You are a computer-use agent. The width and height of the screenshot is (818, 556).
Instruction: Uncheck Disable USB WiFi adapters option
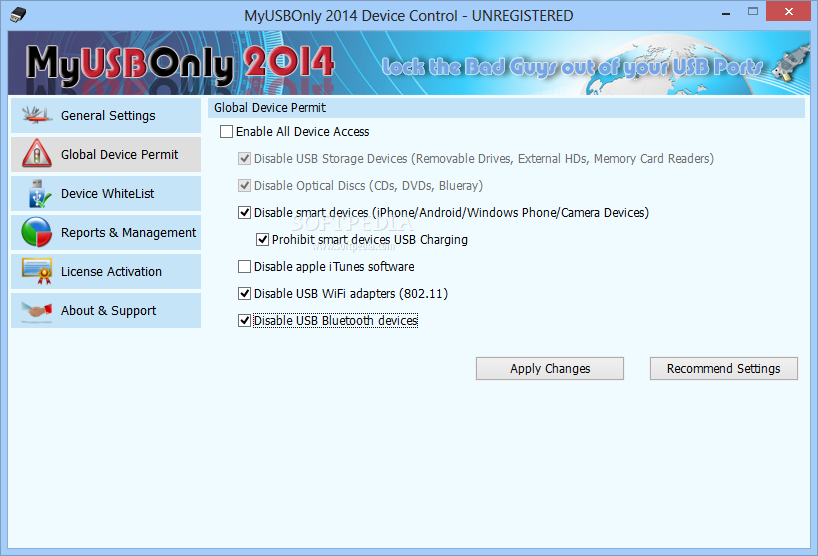tap(244, 294)
